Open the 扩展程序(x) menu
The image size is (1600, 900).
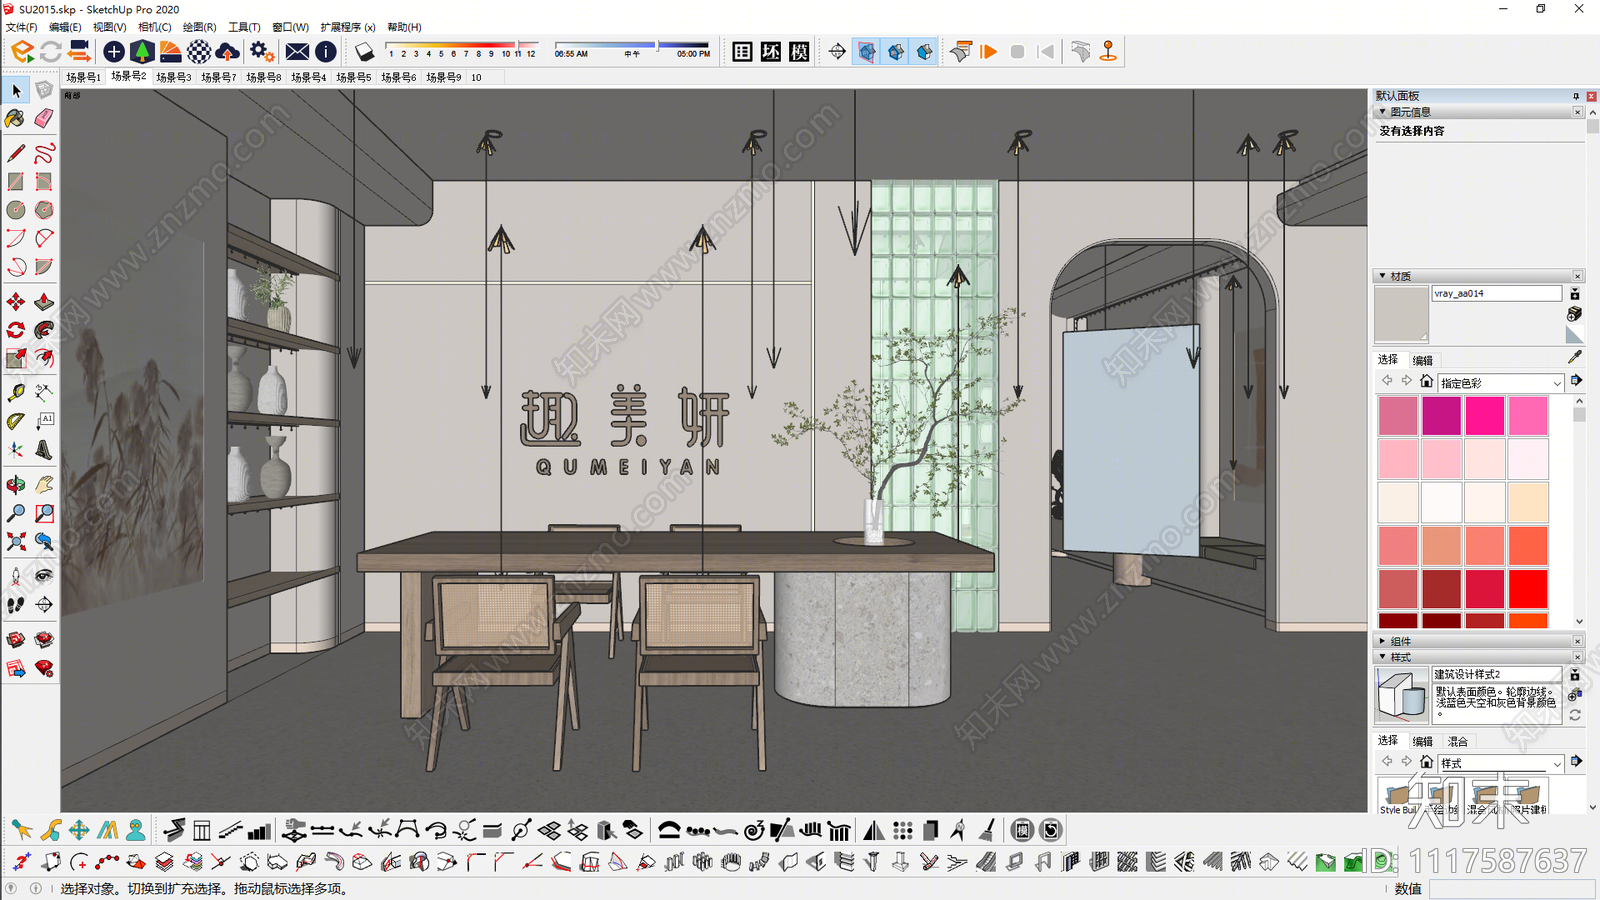pyautogui.click(x=348, y=27)
